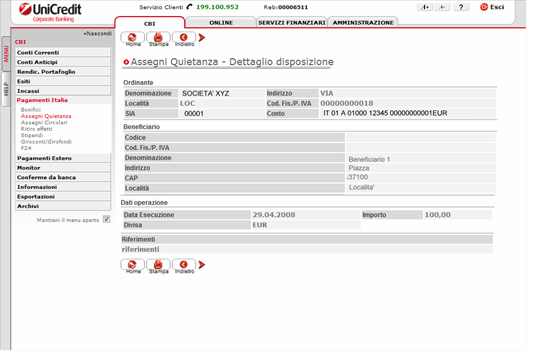Open Assegni Circolari submenu link
Viewport: 547px width, 363px height.
click(x=44, y=122)
